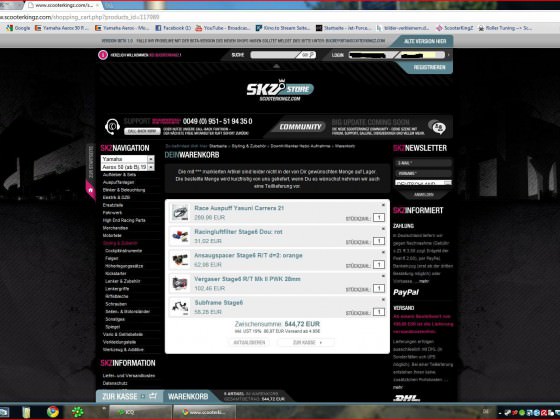
Task: Click the search magnifier go button
Action: [308, 55]
